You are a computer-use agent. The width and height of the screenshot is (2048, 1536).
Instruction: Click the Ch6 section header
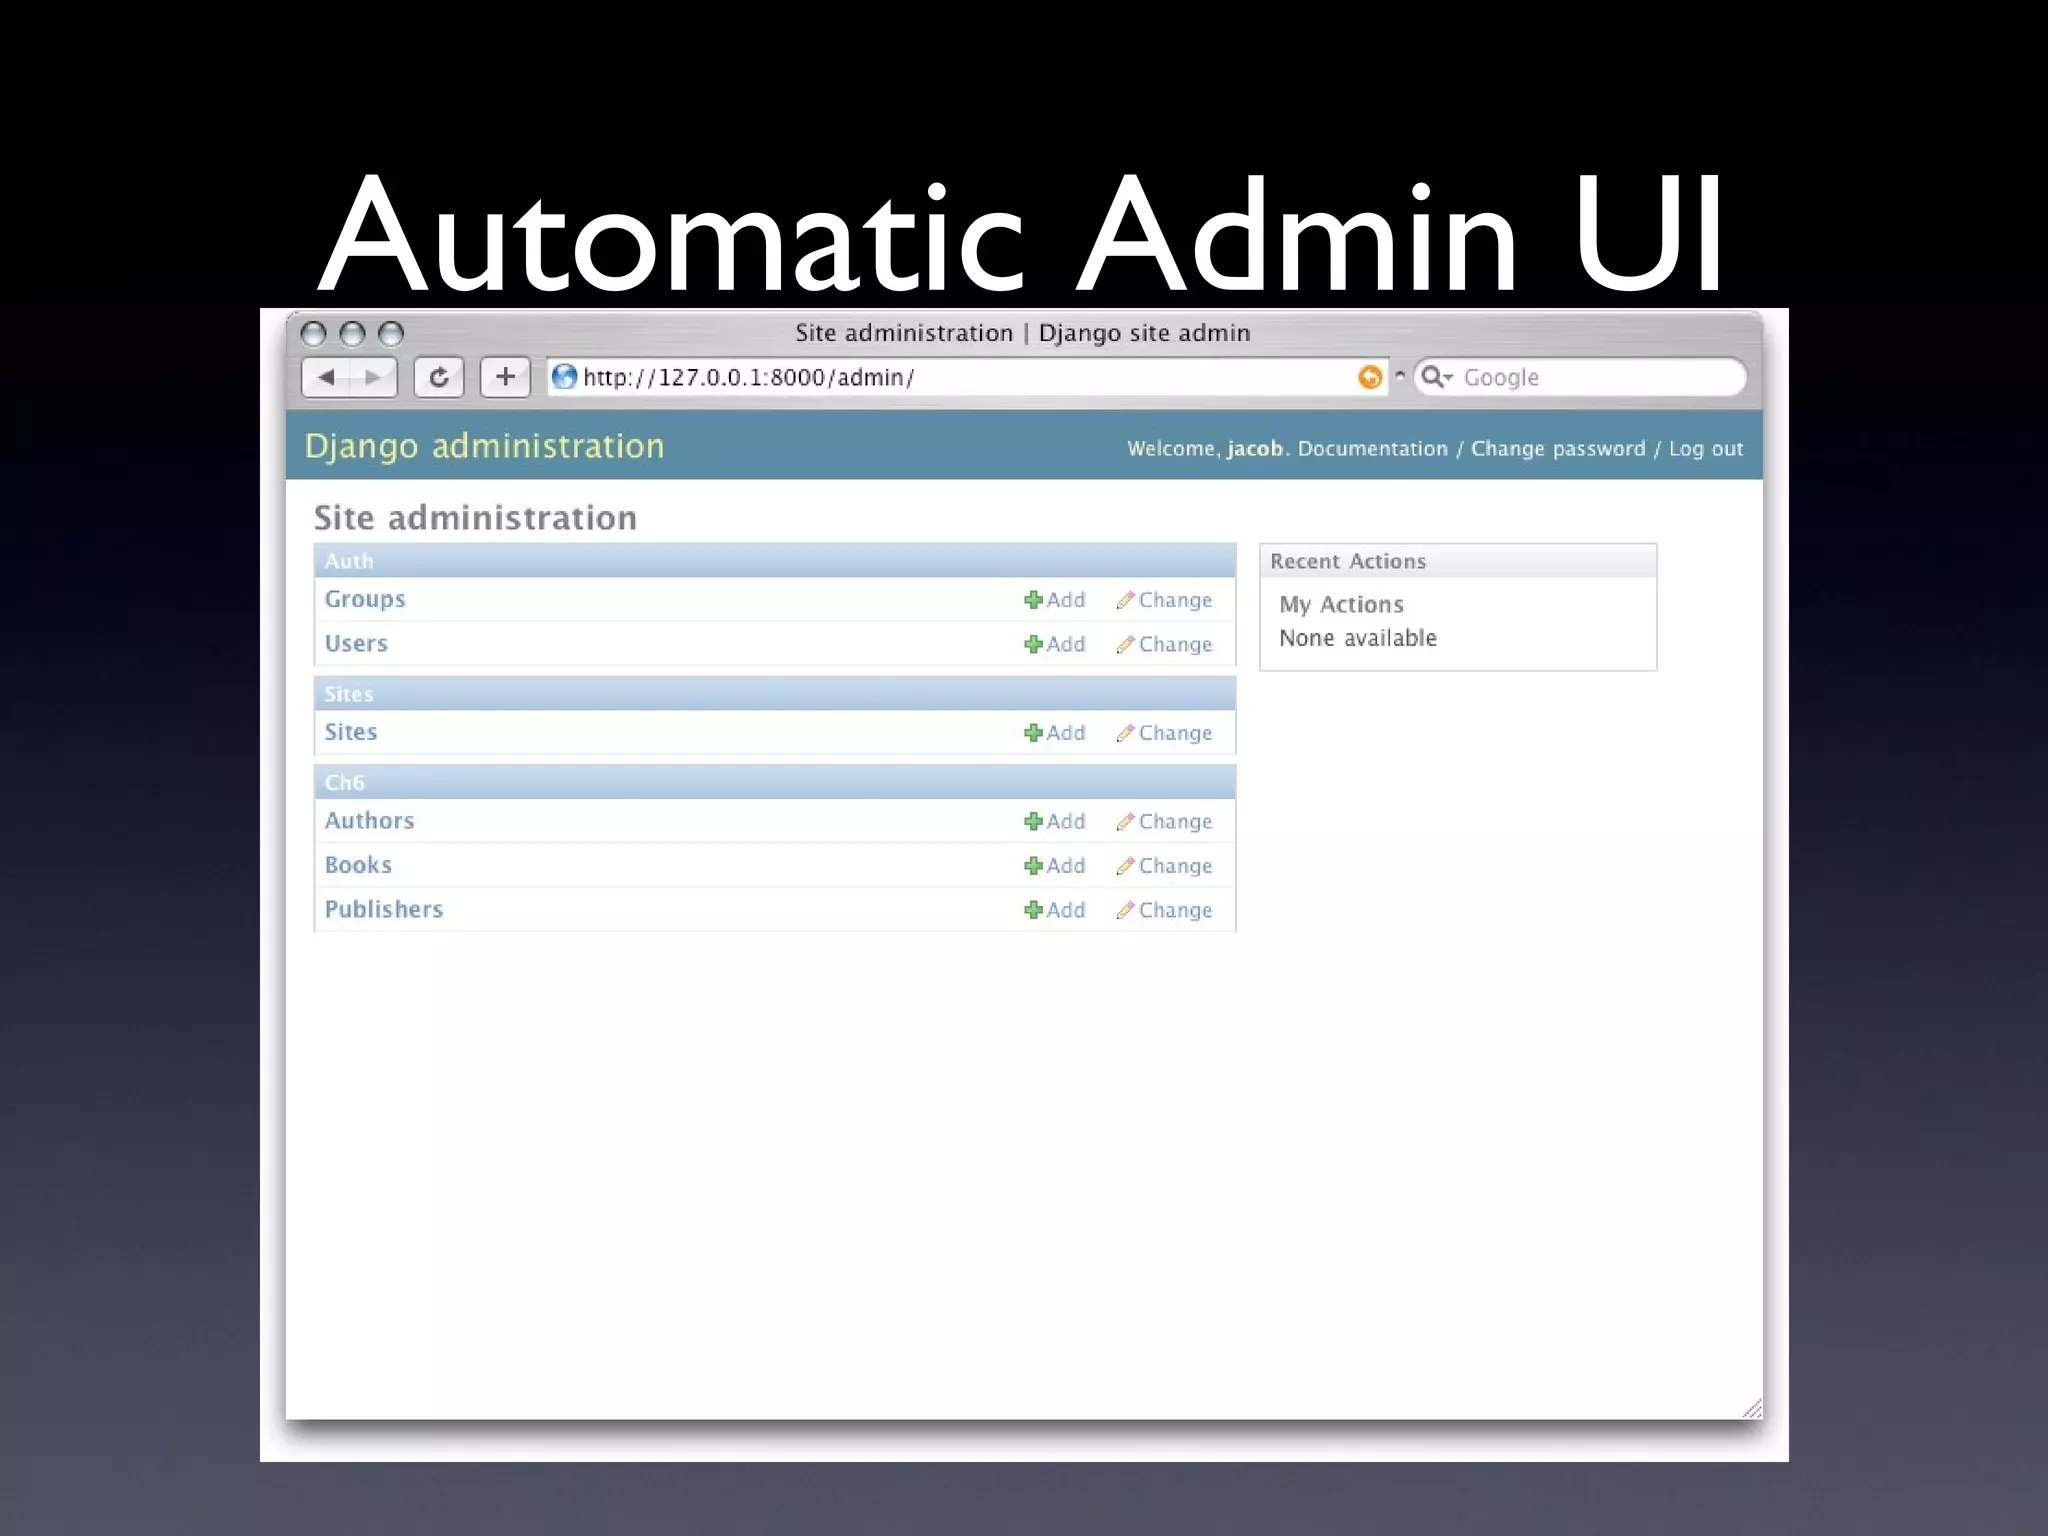click(775, 782)
